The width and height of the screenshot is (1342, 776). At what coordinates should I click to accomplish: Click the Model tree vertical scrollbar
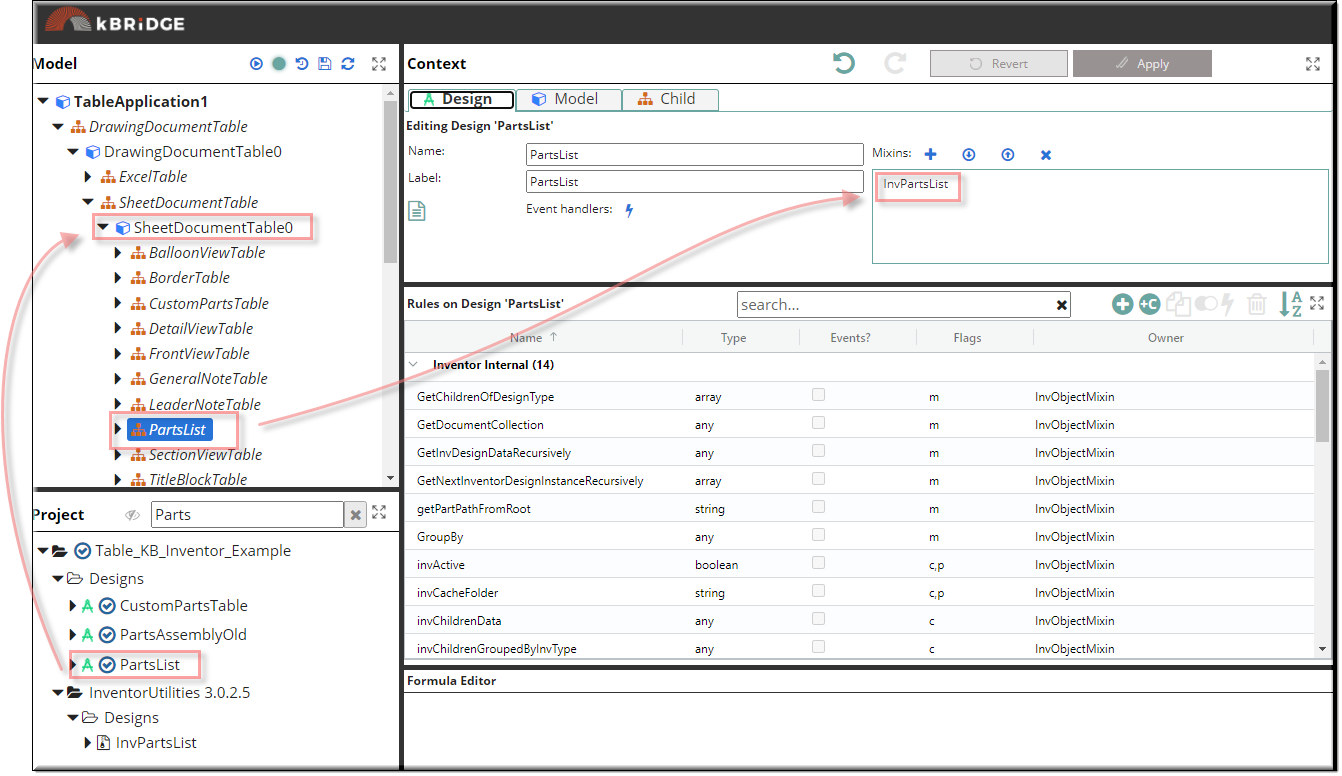tap(390, 180)
